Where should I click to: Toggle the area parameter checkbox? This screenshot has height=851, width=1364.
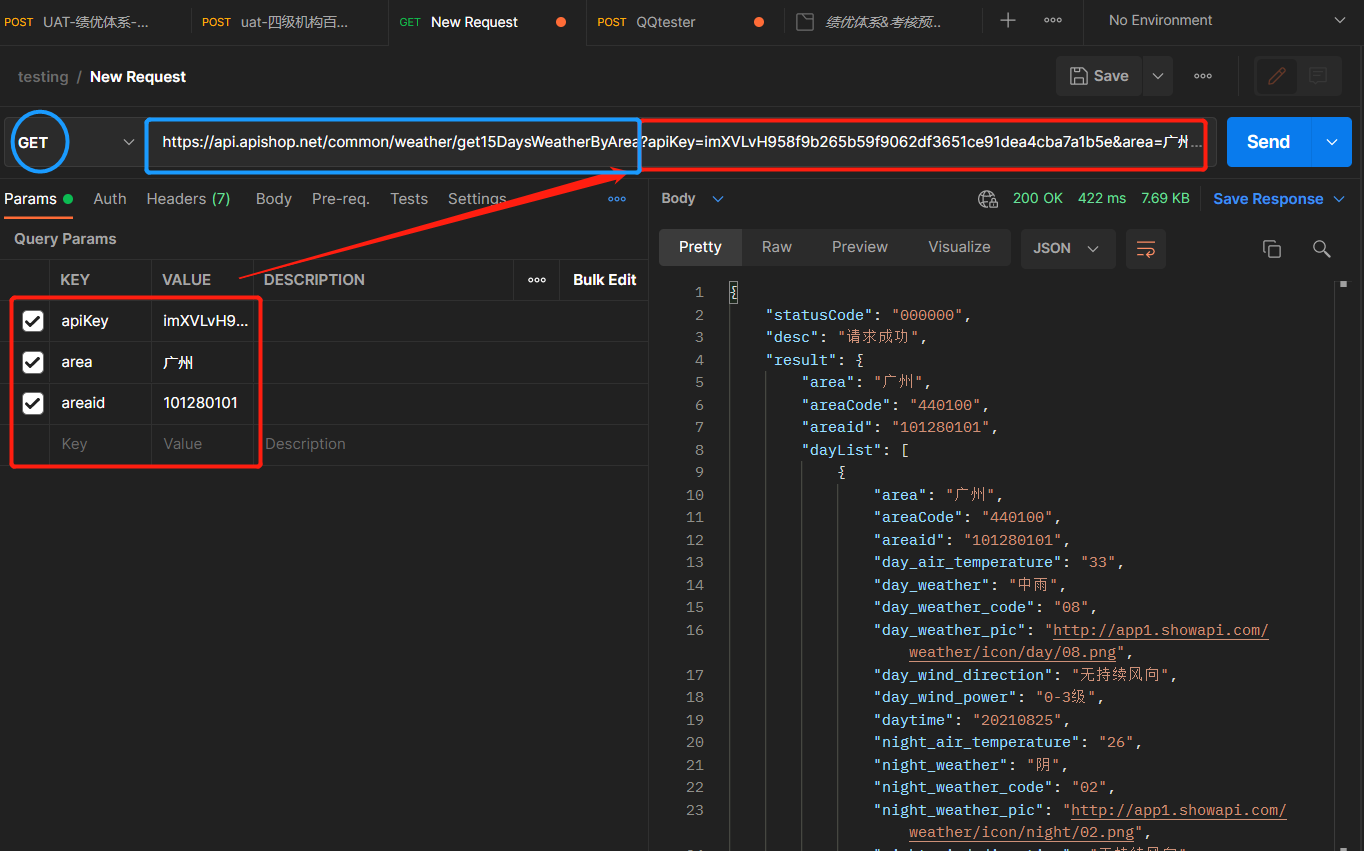click(x=33, y=362)
